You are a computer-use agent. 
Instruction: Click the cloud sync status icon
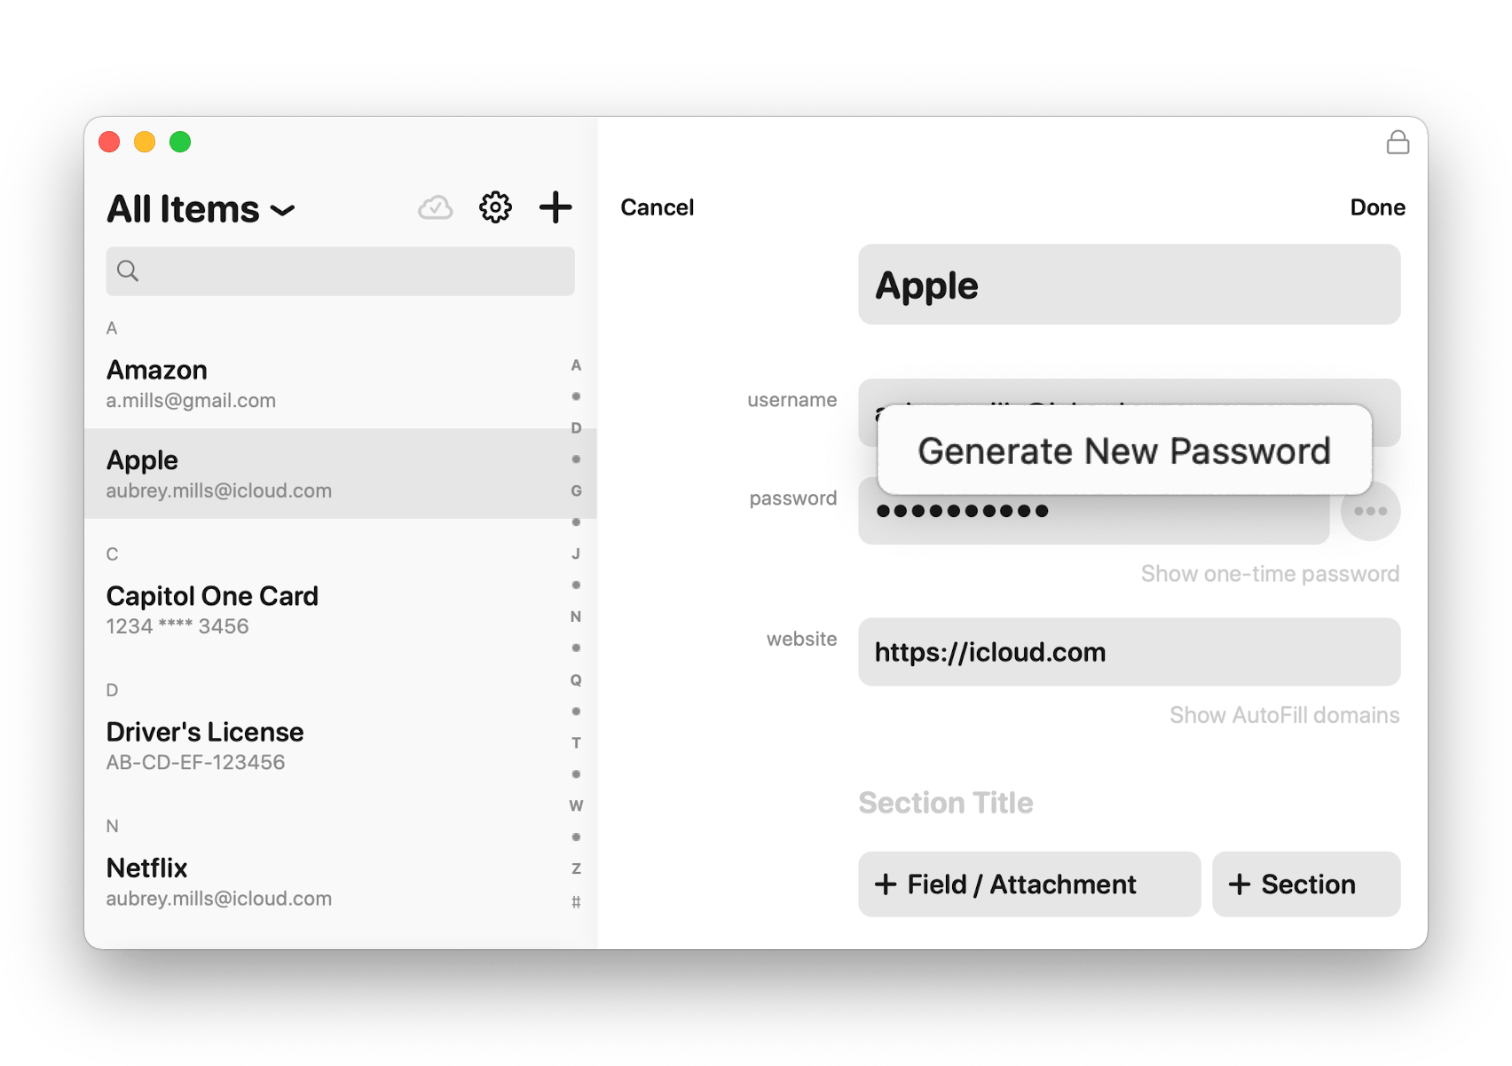tap(435, 207)
